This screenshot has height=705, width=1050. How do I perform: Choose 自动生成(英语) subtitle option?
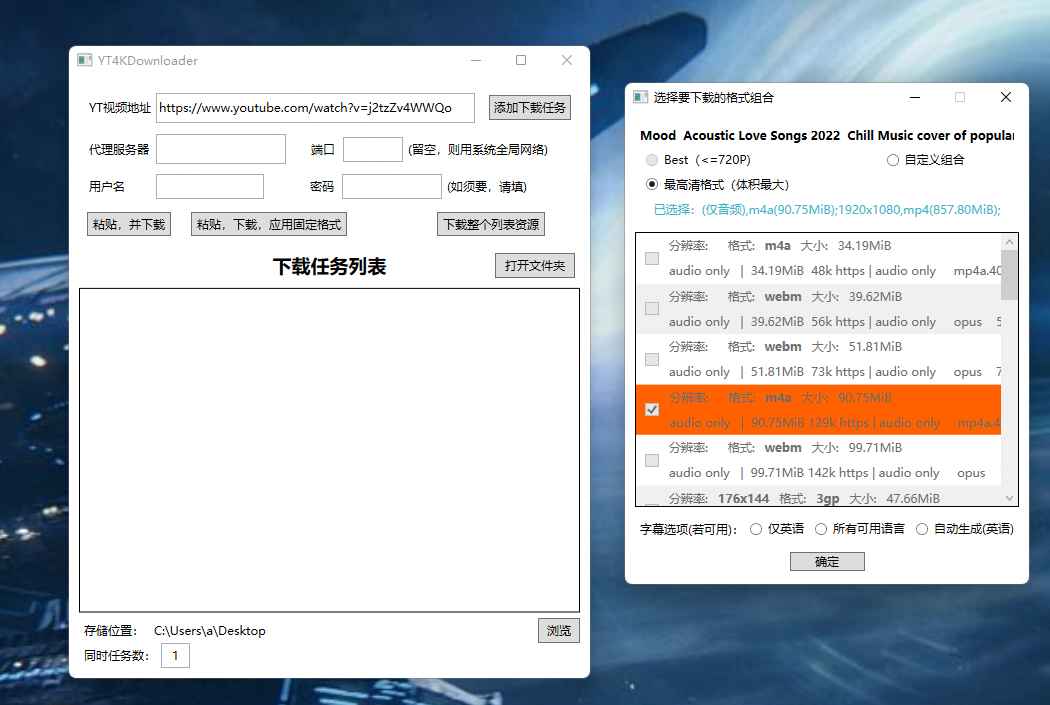coord(922,529)
